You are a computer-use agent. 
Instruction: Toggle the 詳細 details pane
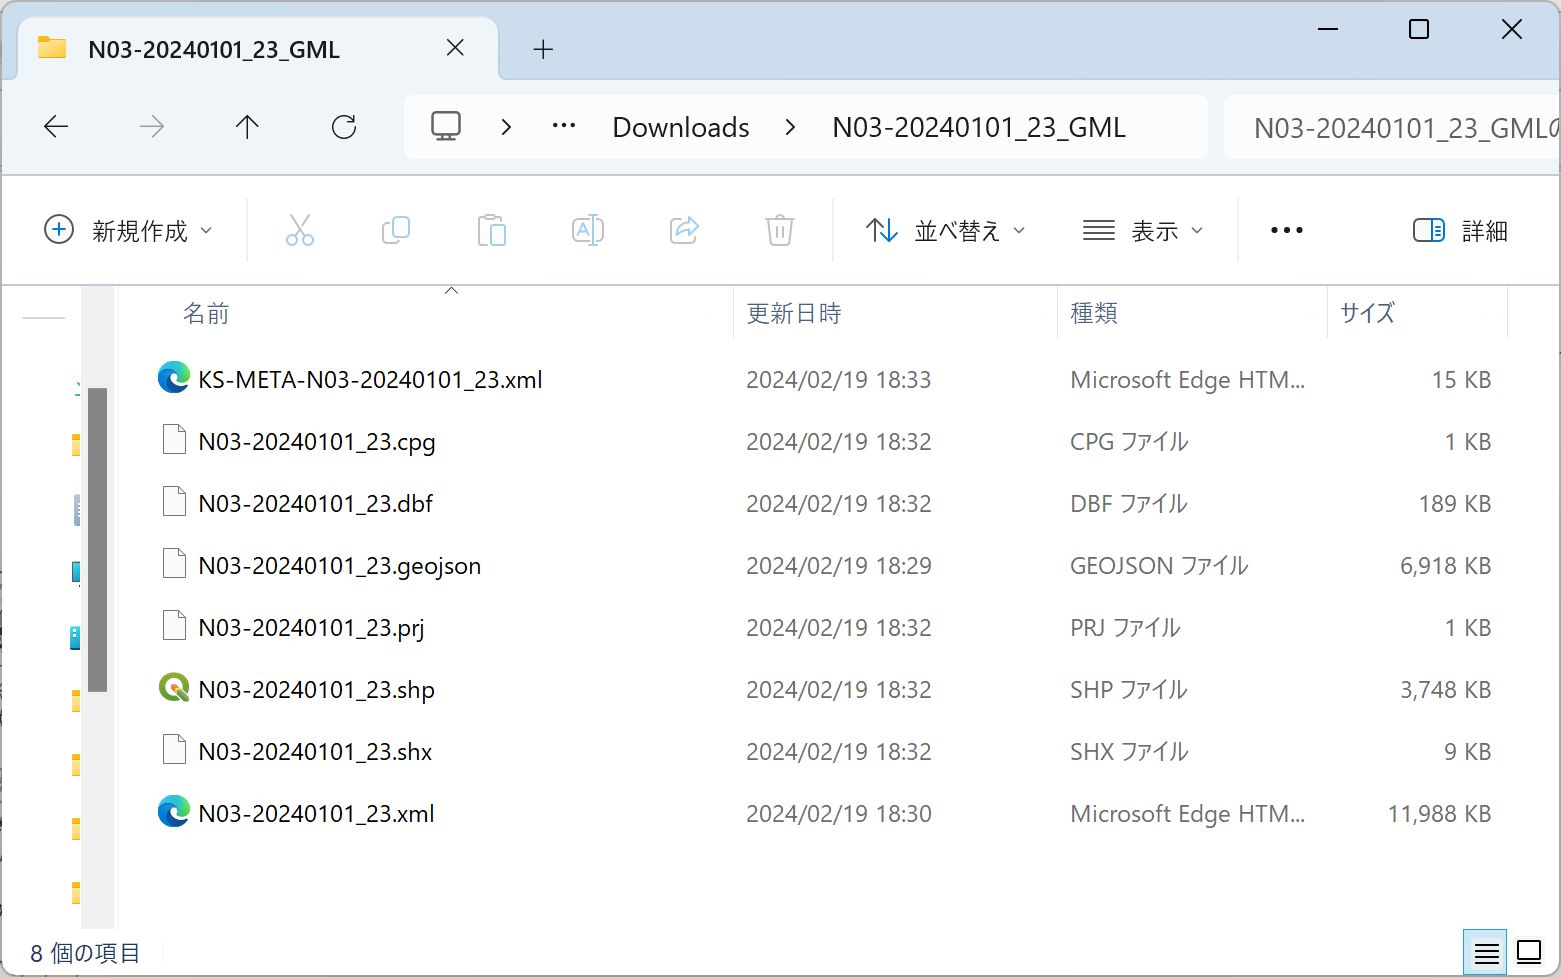pyautogui.click(x=1460, y=231)
